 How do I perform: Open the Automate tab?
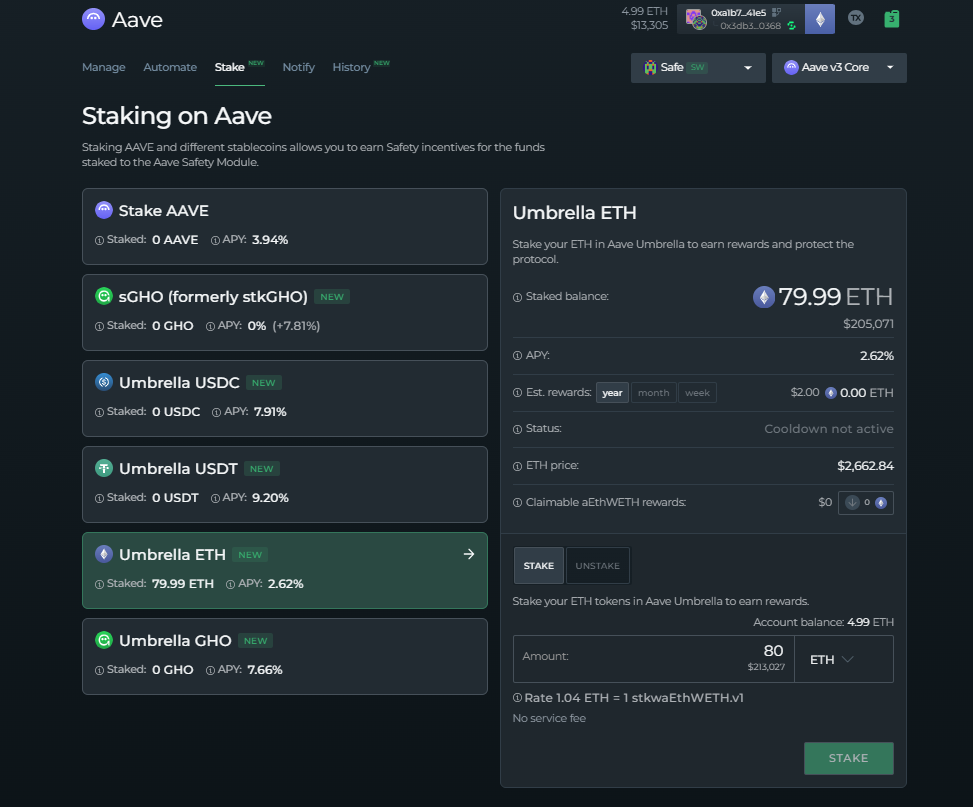(170, 67)
